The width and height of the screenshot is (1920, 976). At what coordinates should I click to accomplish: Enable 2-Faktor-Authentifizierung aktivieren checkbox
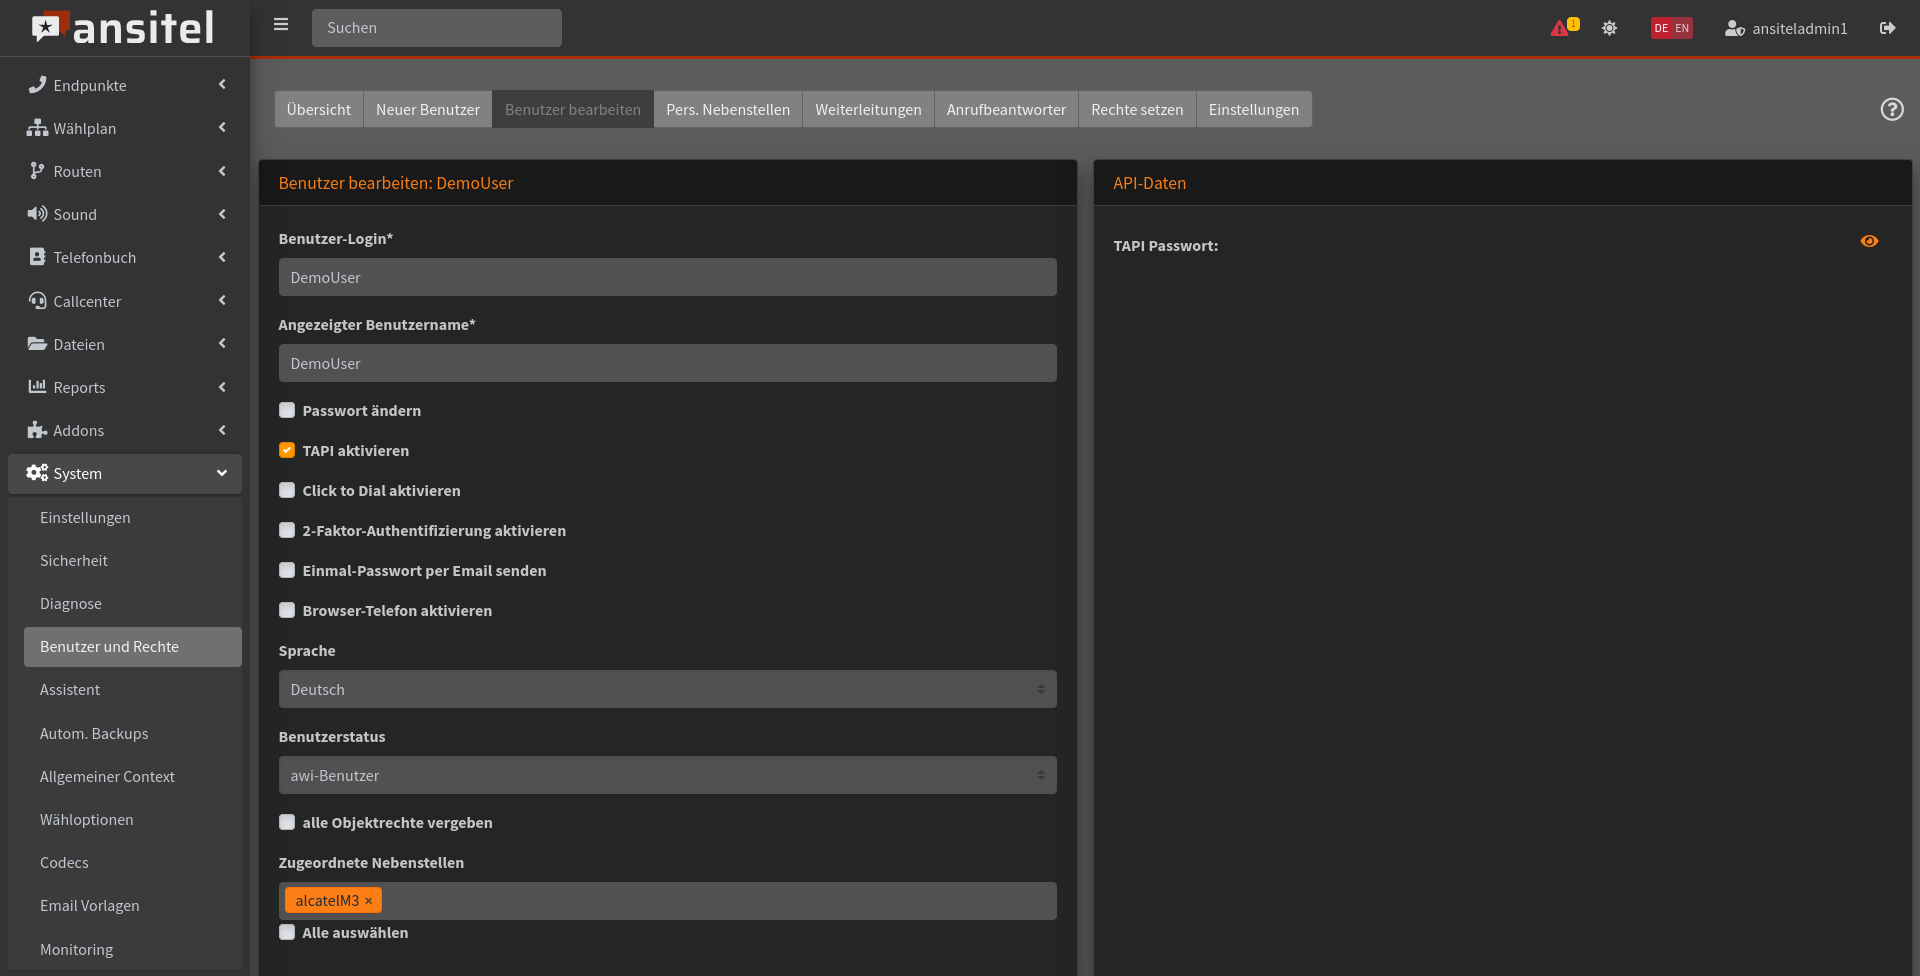pyautogui.click(x=287, y=531)
